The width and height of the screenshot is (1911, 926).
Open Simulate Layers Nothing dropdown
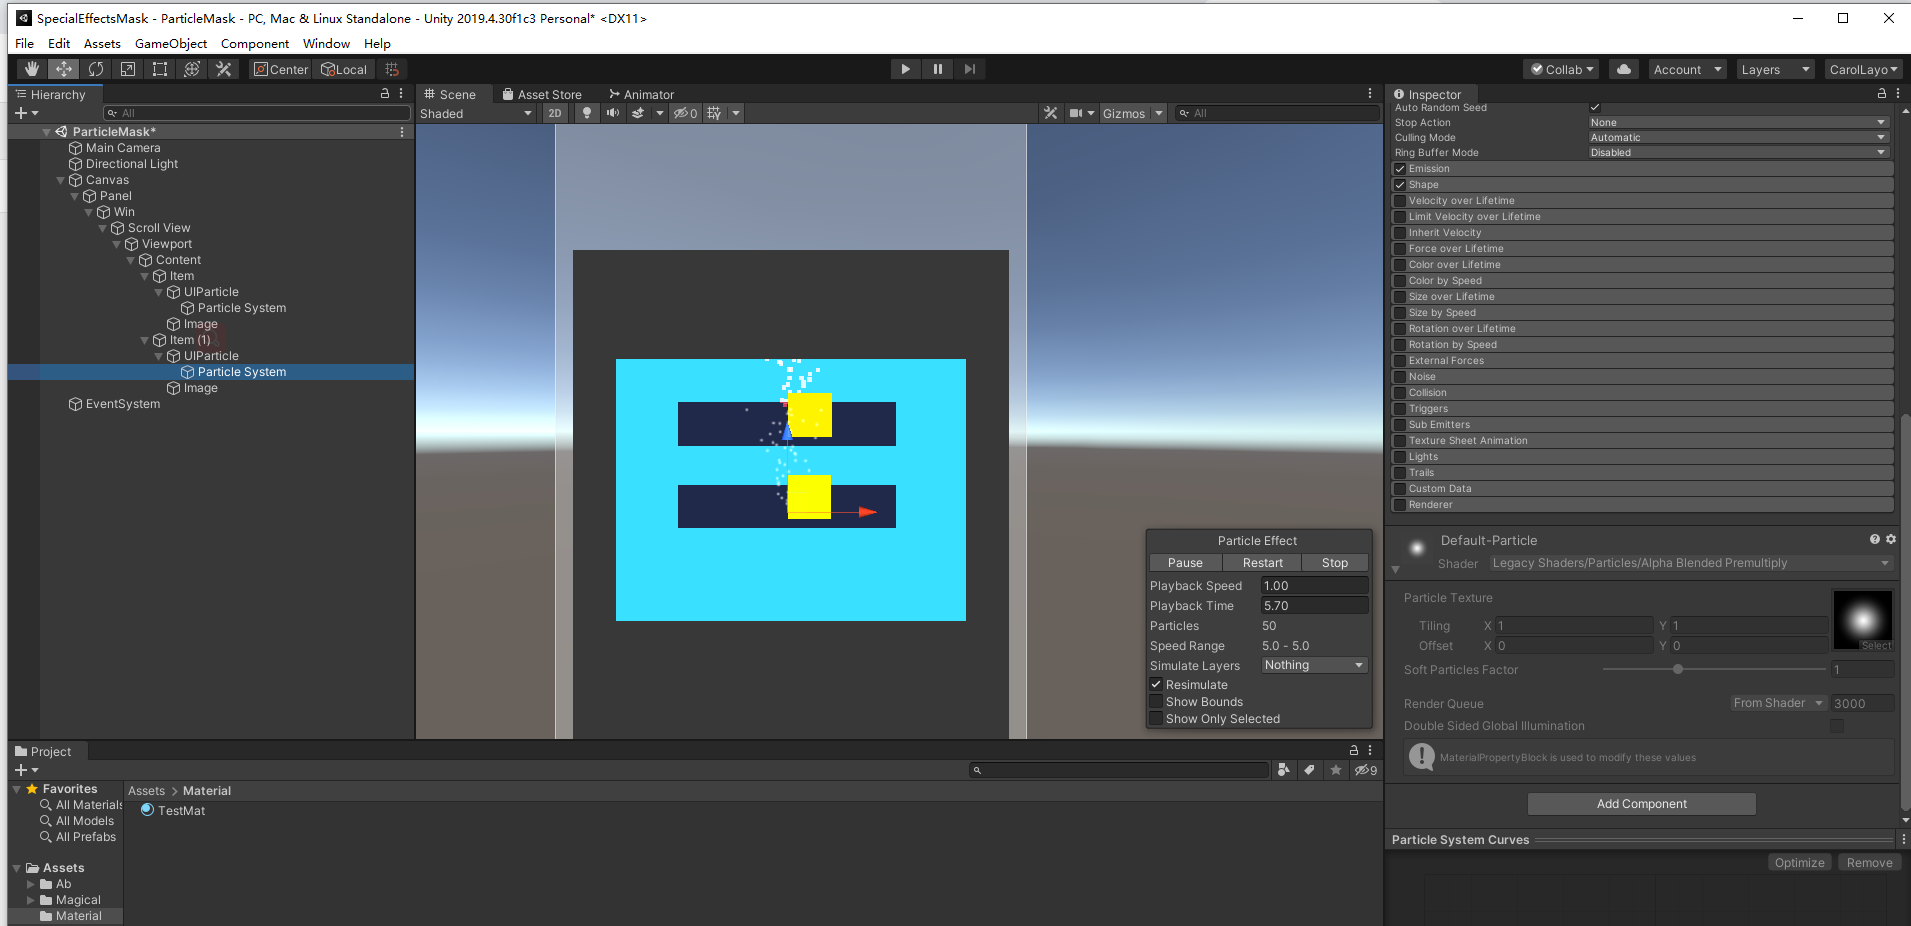pyautogui.click(x=1314, y=665)
